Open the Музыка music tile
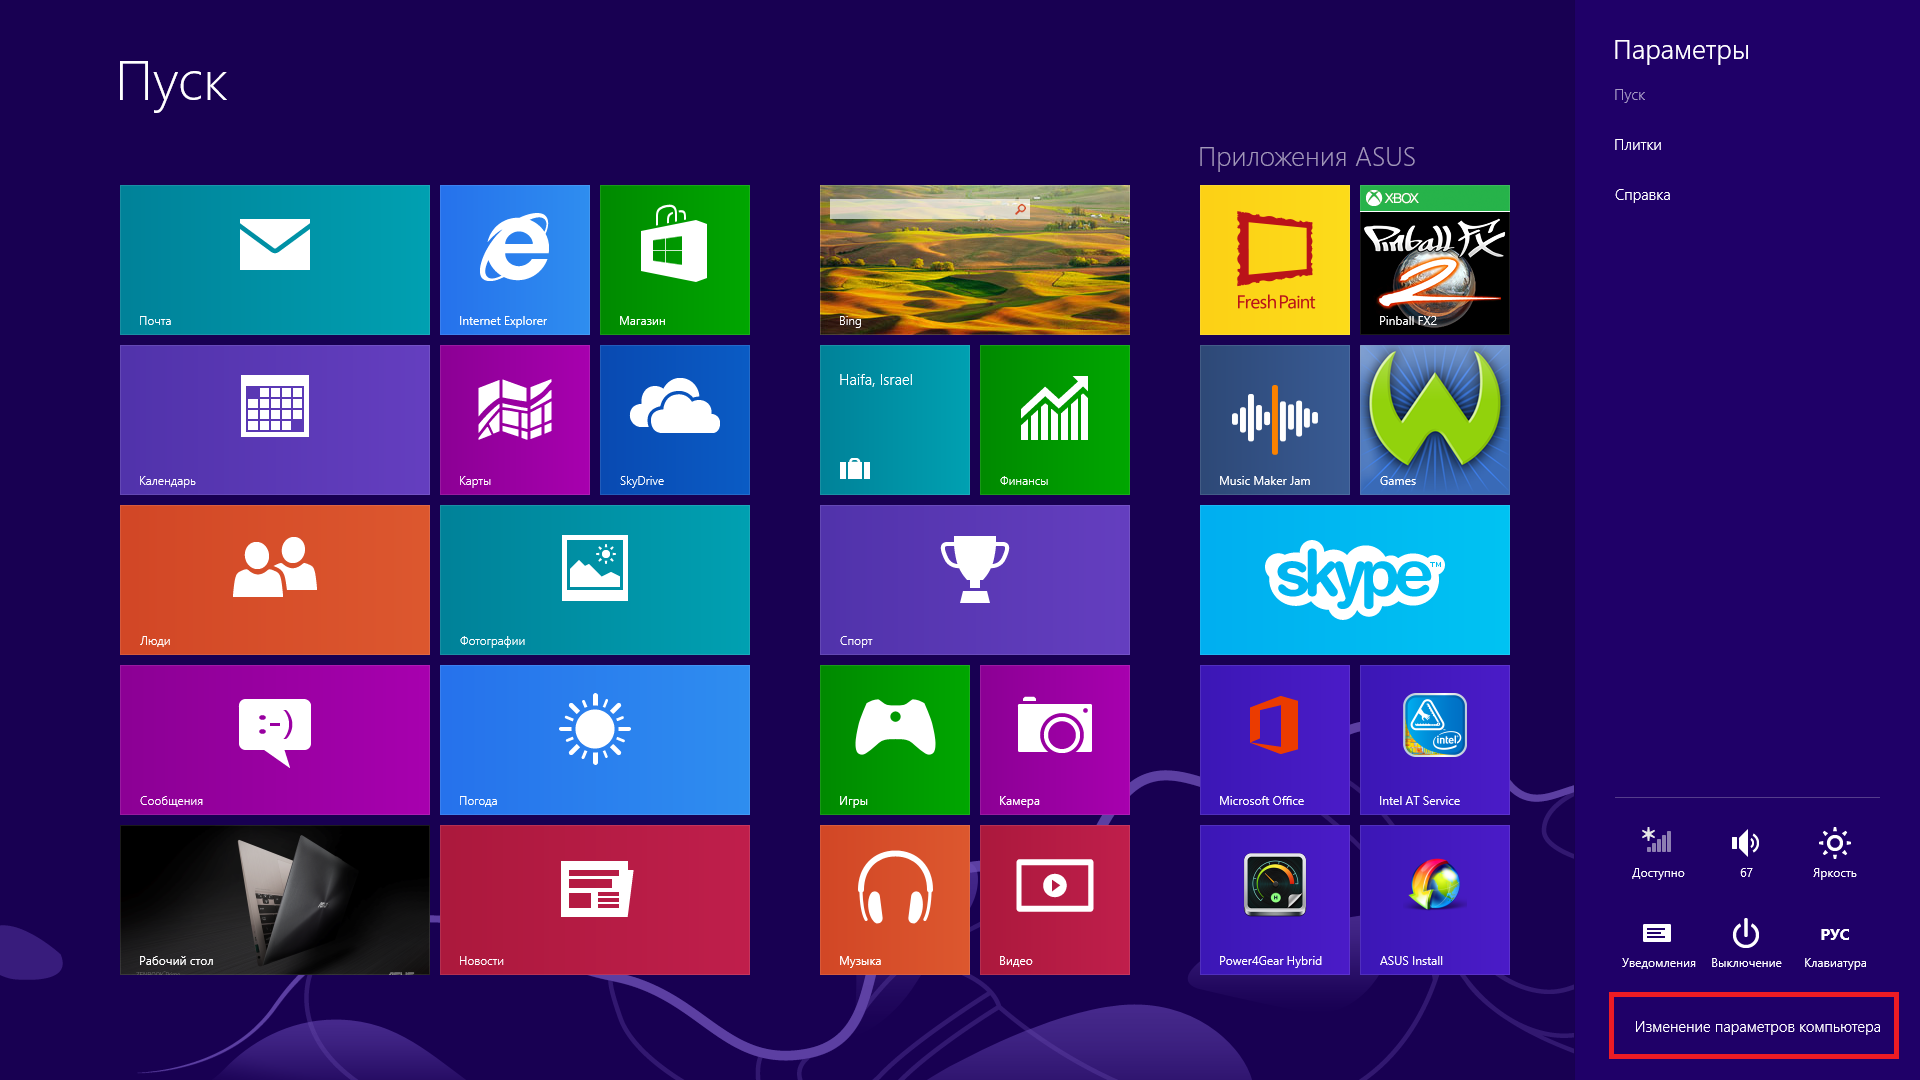 point(895,900)
